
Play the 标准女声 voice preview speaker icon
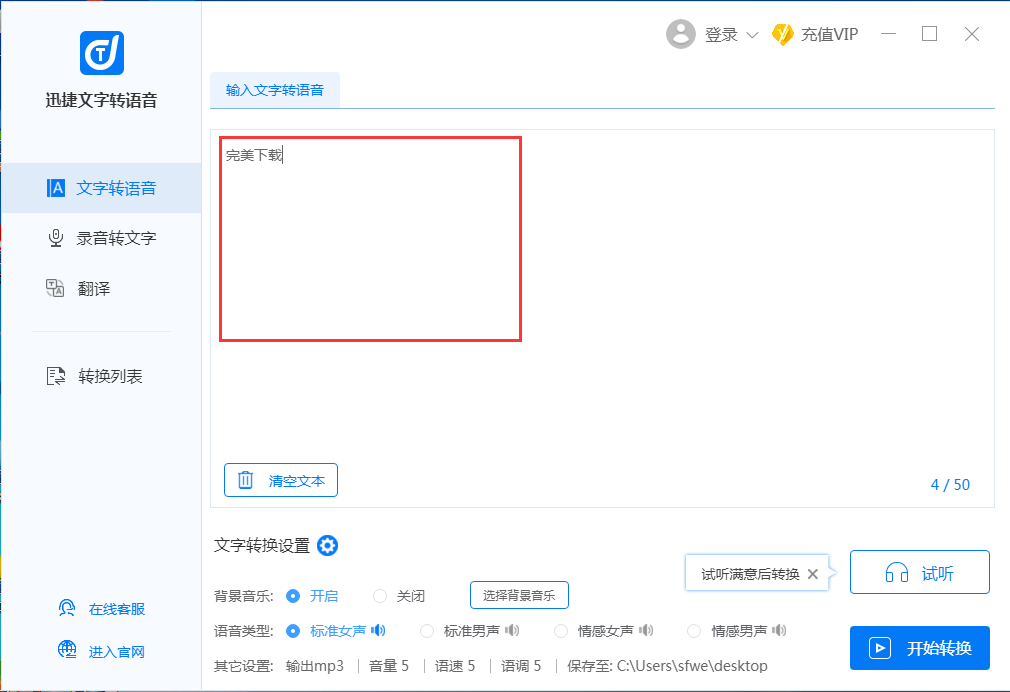click(x=380, y=631)
